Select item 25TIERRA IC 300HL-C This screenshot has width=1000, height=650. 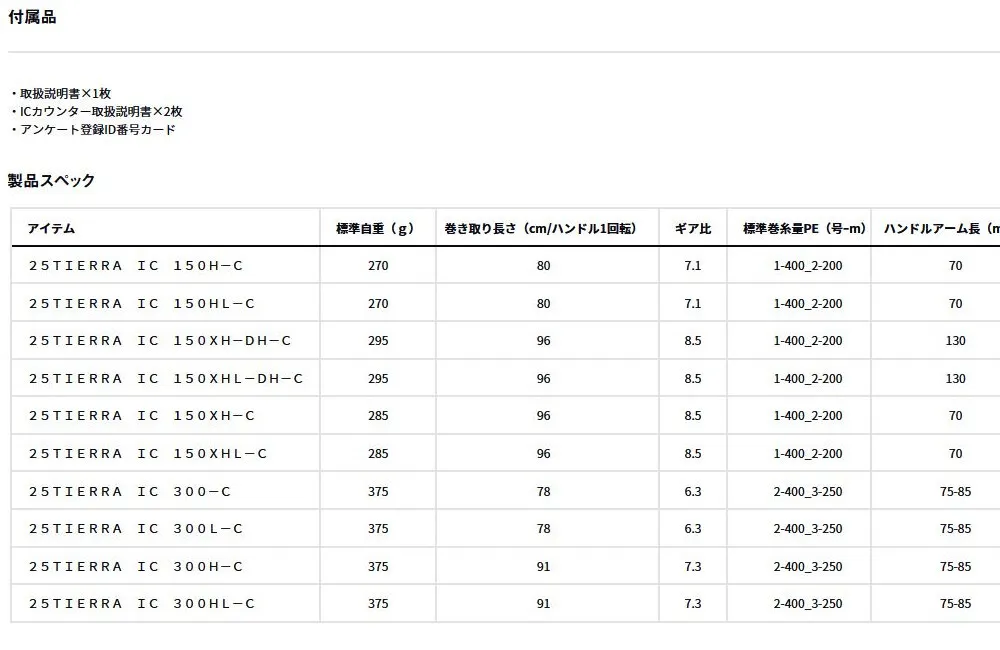[142, 603]
